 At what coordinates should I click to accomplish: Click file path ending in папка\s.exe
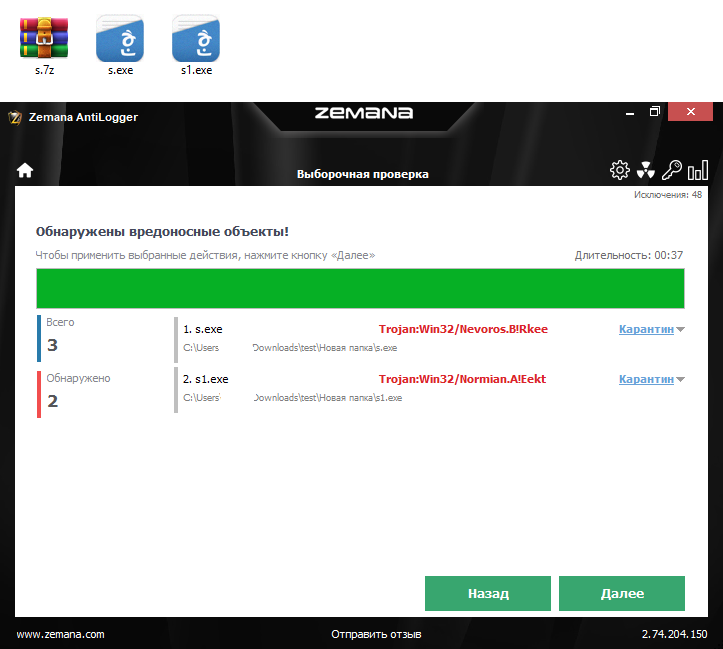[290, 348]
